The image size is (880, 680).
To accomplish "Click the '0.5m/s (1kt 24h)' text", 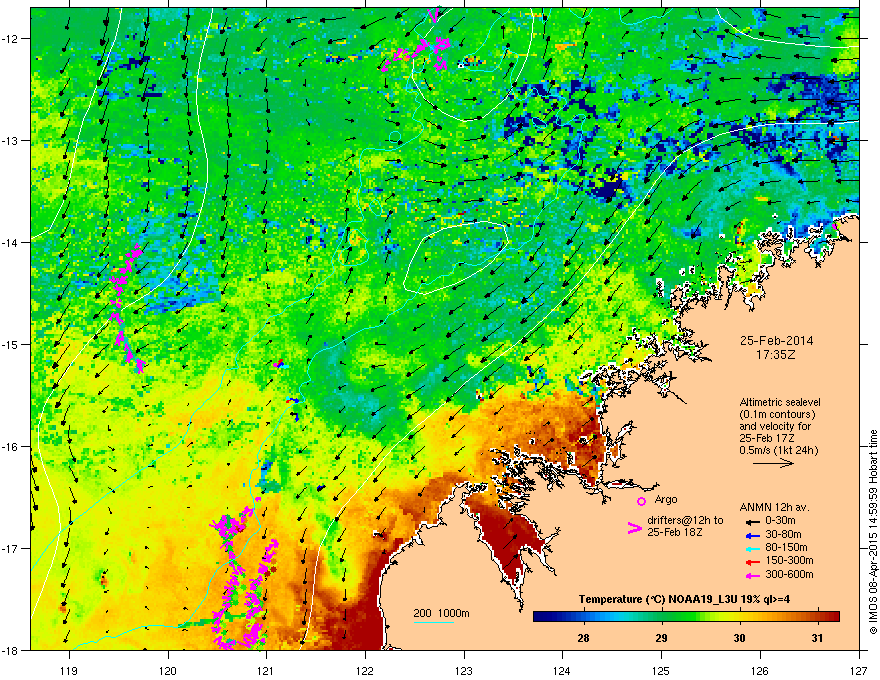I will (x=778, y=450).
